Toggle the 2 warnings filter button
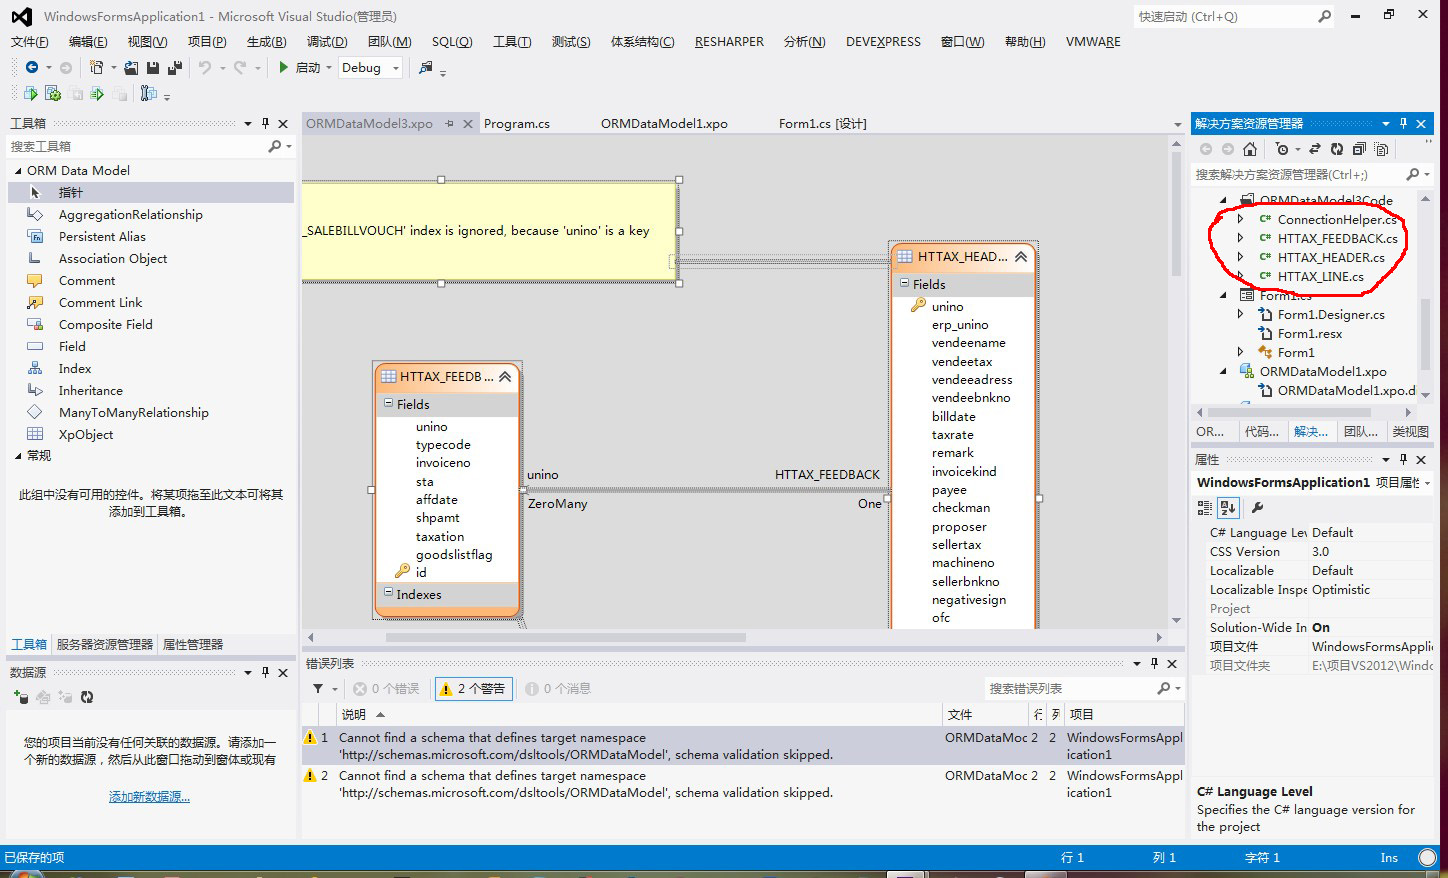The image size is (1448, 878). tap(473, 689)
